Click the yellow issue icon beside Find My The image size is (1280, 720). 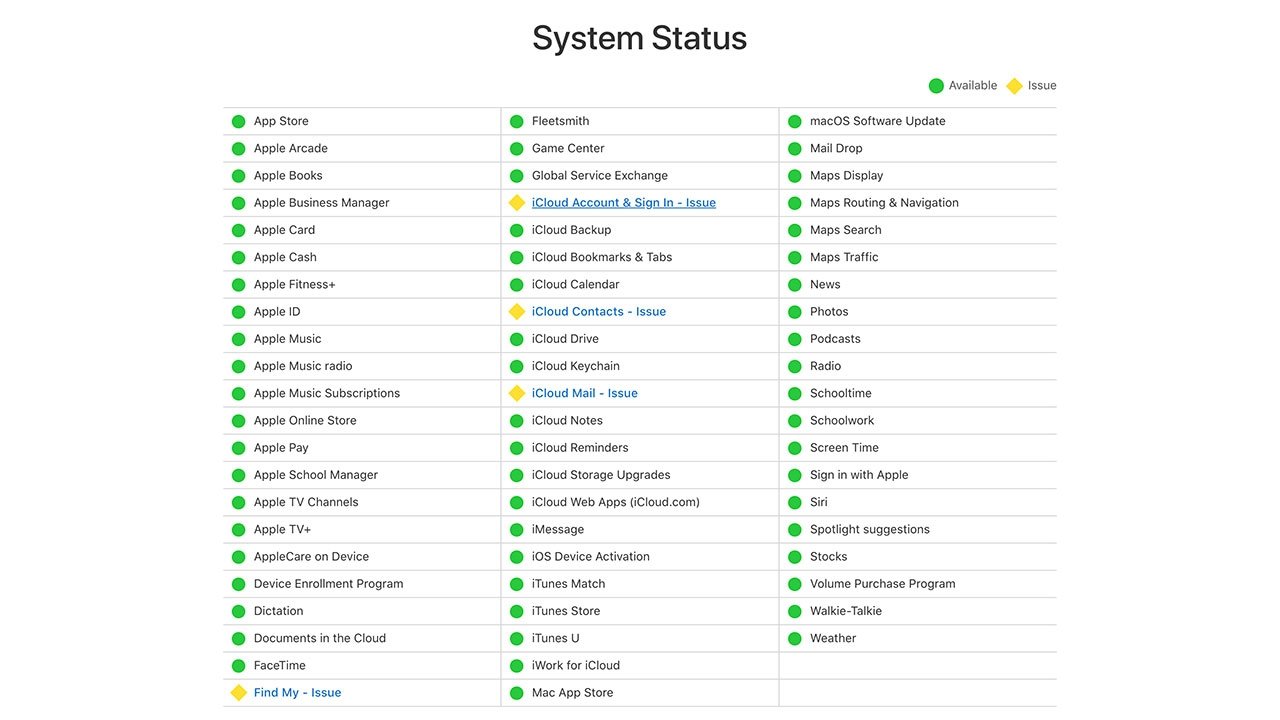pos(238,693)
